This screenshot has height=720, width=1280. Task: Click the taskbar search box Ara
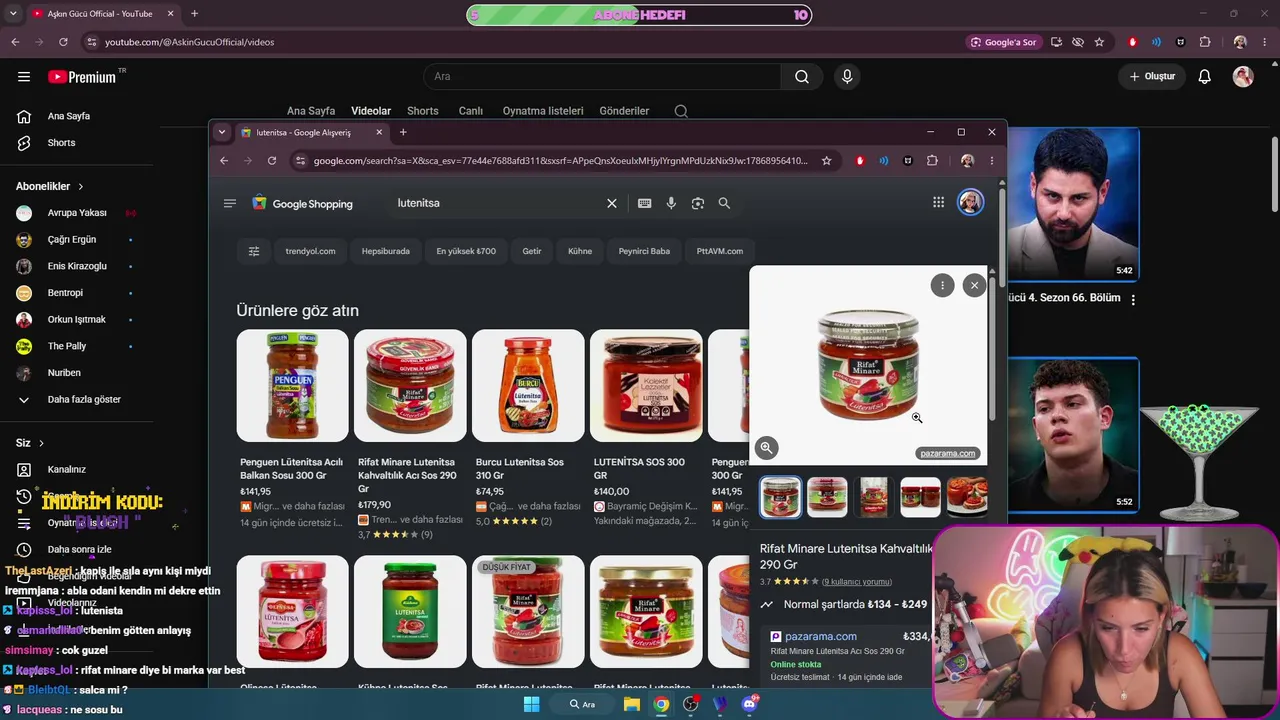[583, 704]
